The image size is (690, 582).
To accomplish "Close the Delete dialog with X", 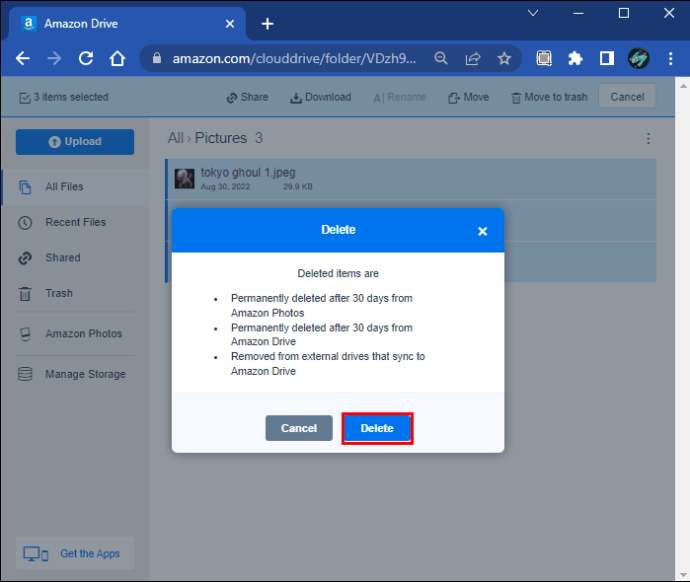I will tap(482, 231).
